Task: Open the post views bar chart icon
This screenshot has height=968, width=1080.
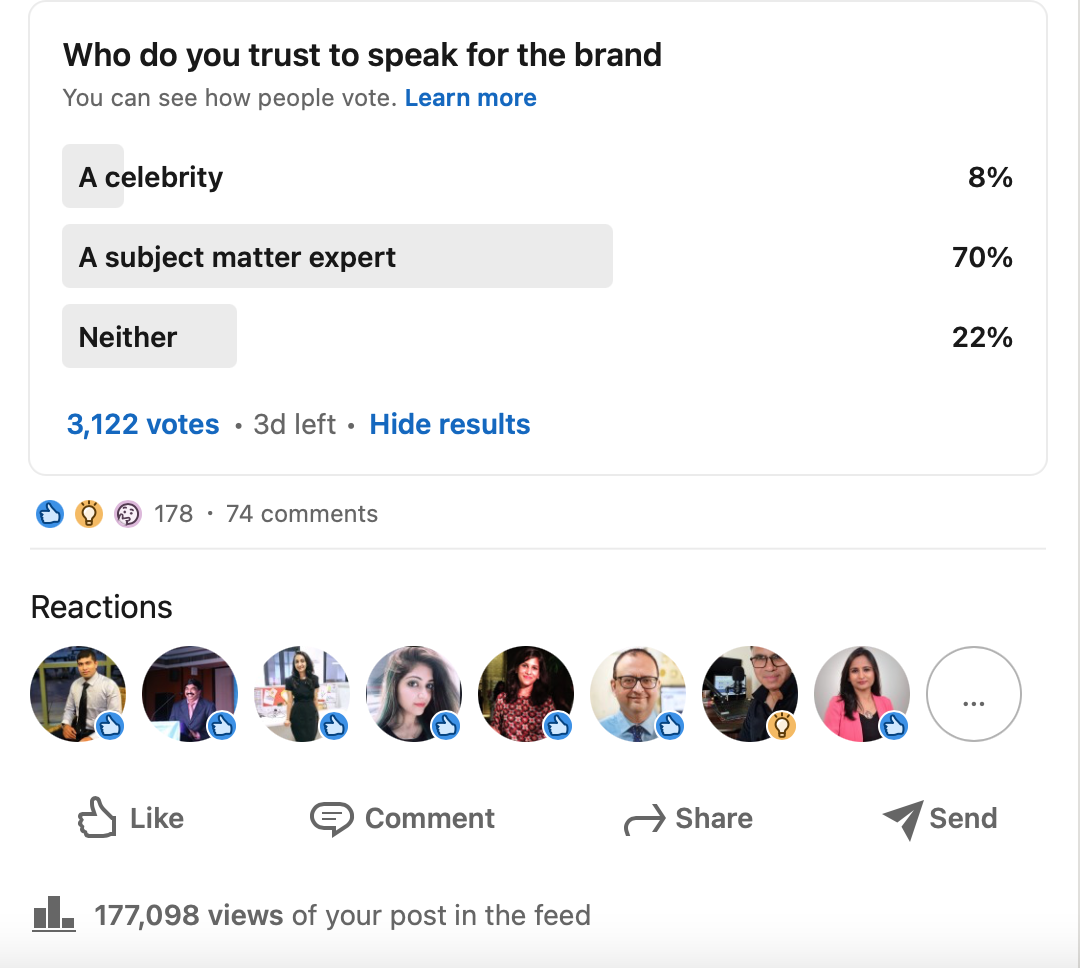Action: (54, 914)
